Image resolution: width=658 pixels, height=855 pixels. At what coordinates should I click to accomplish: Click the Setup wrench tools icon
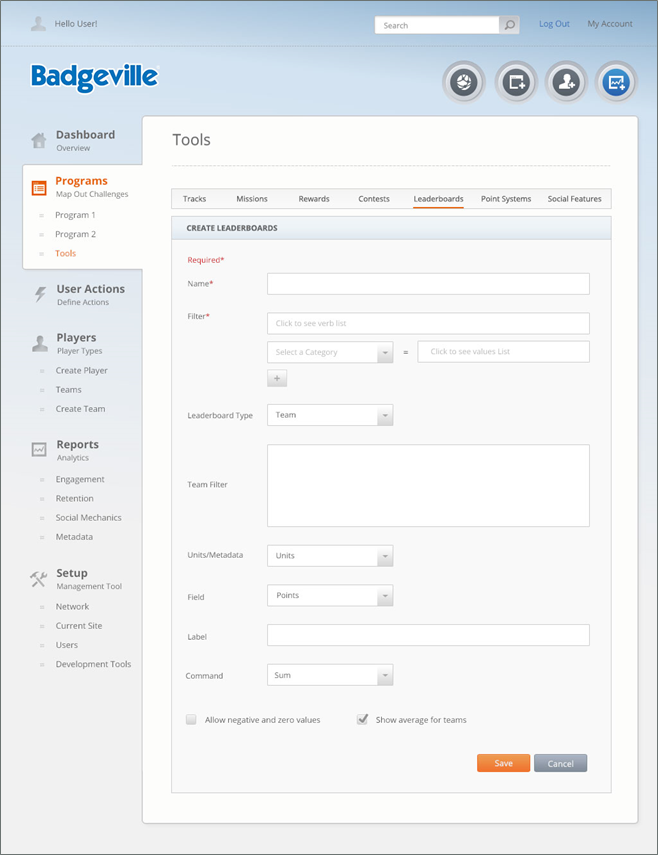(39, 579)
